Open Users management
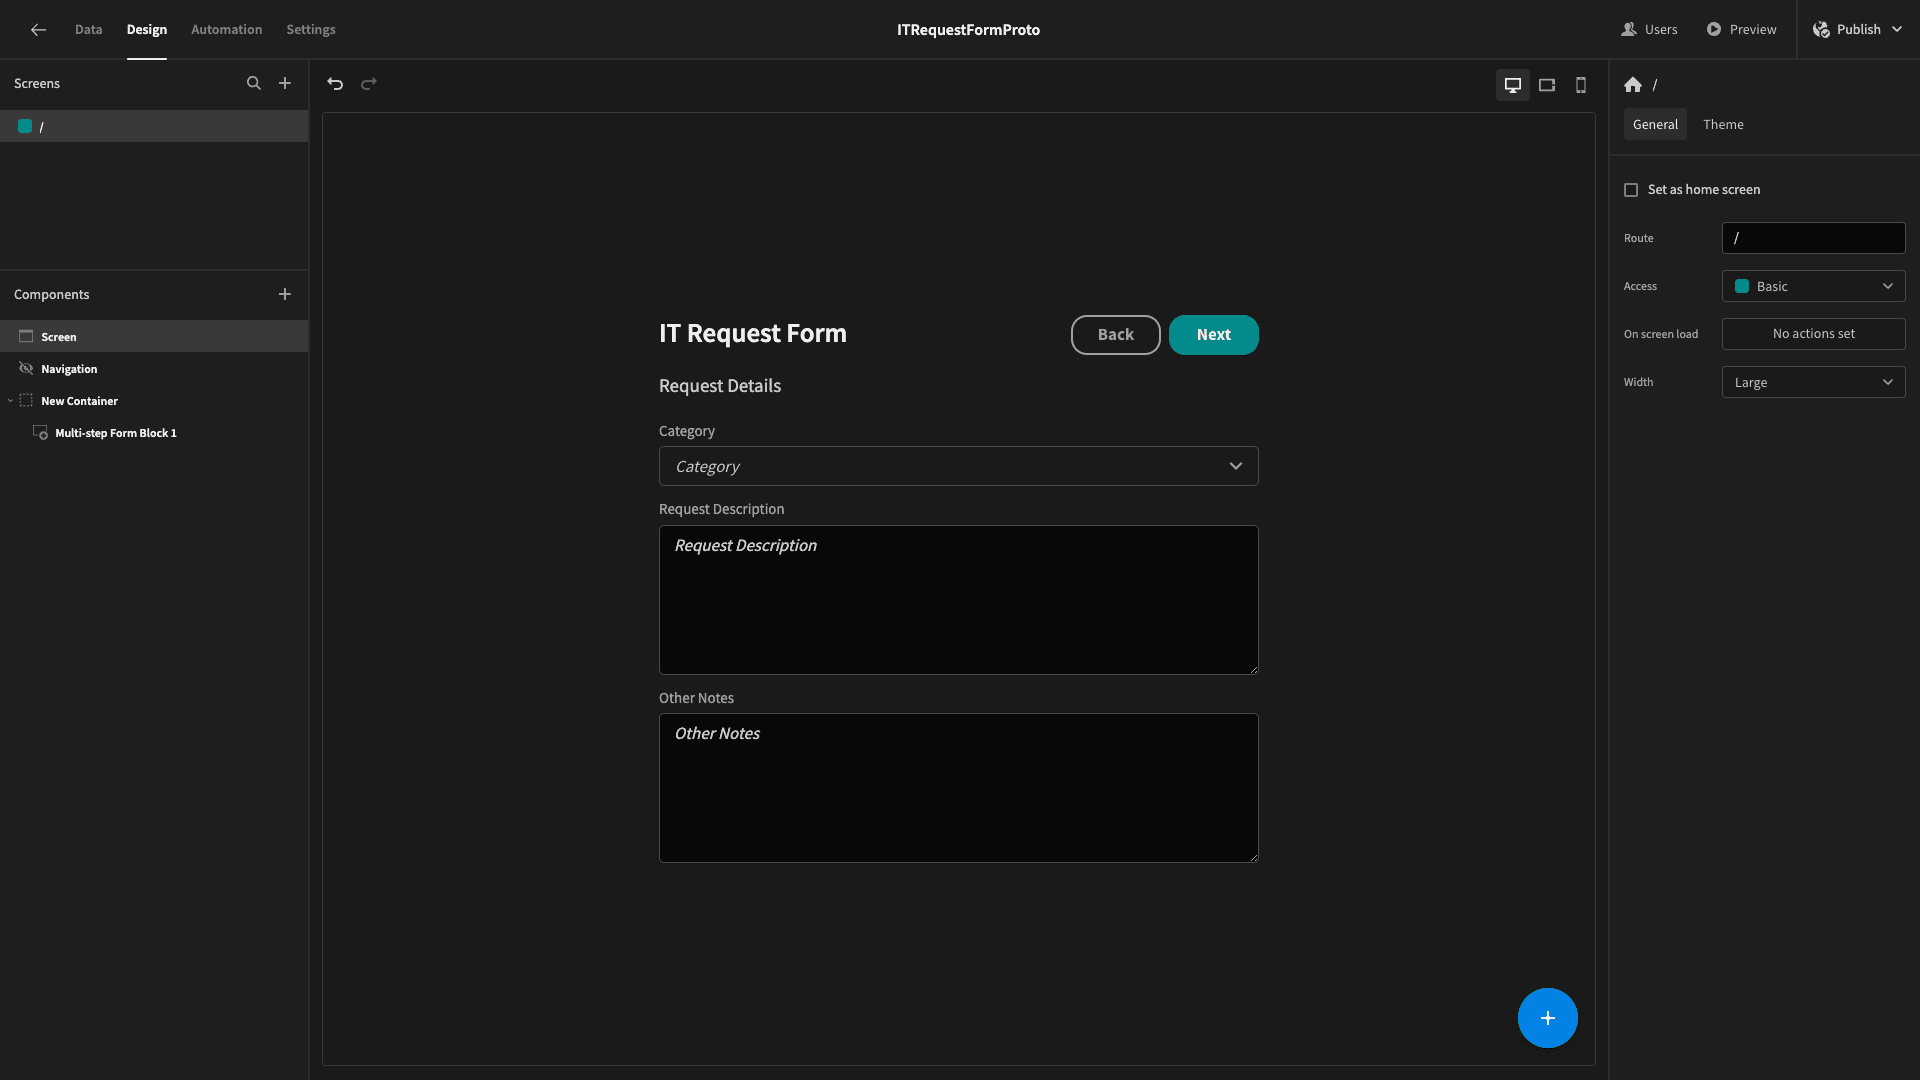This screenshot has width=1920, height=1080. point(1650,30)
